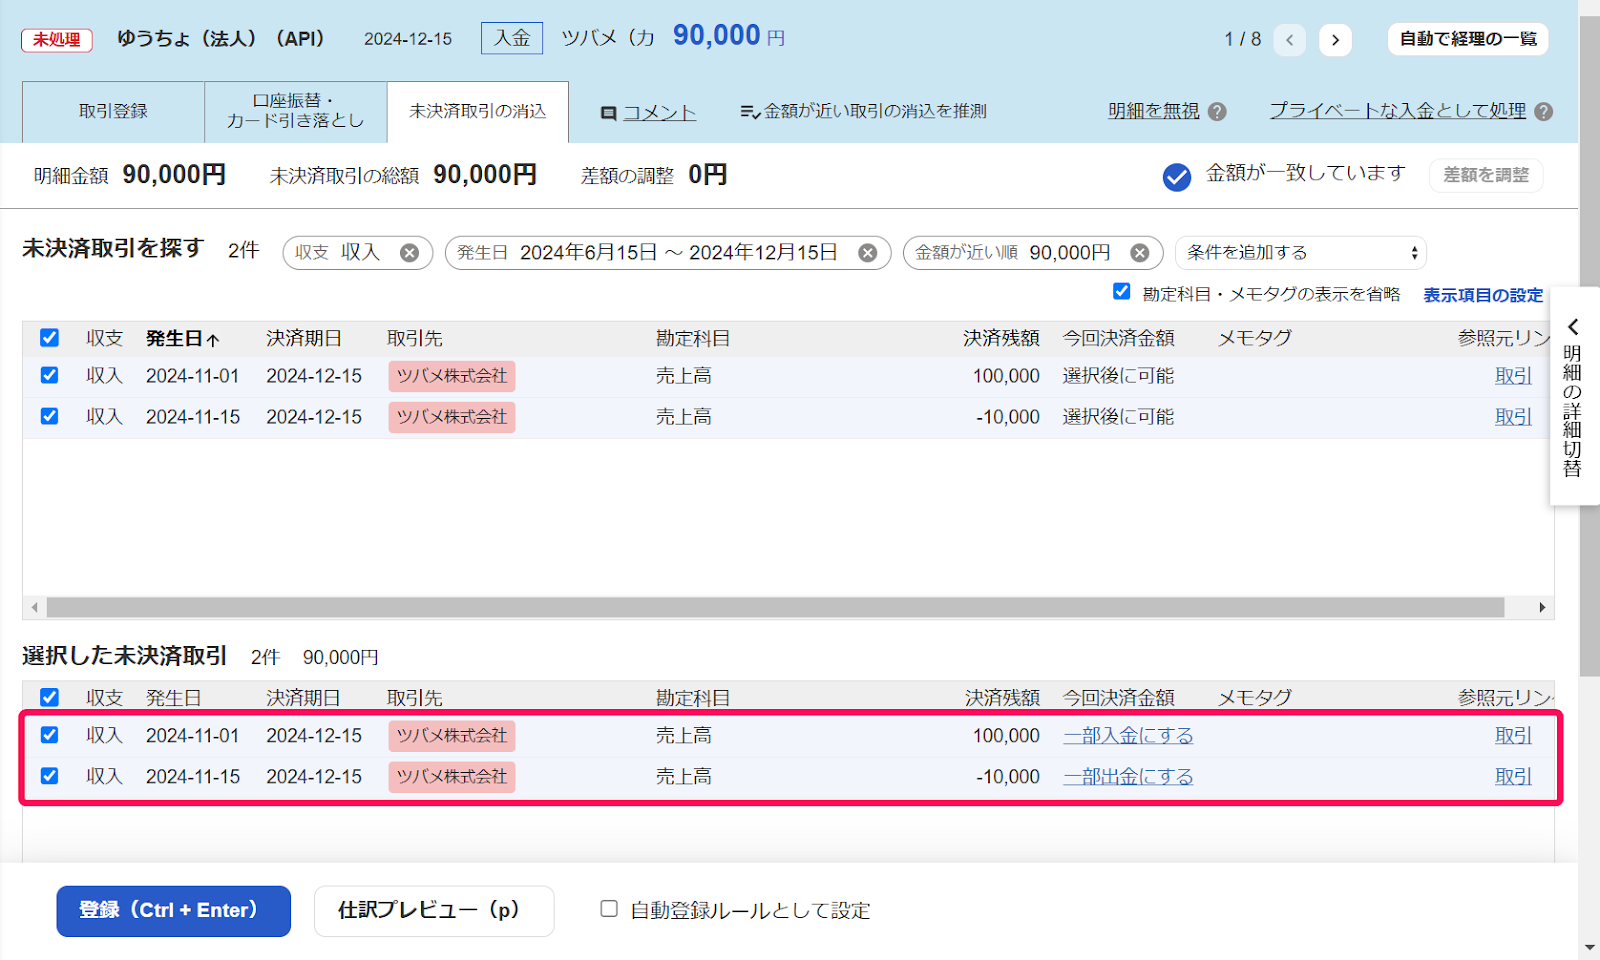Click ツバメ株式会社 tag in search row 2024-11-01
The width and height of the screenshot is (1600, 960).
click(x=452, y=376)
